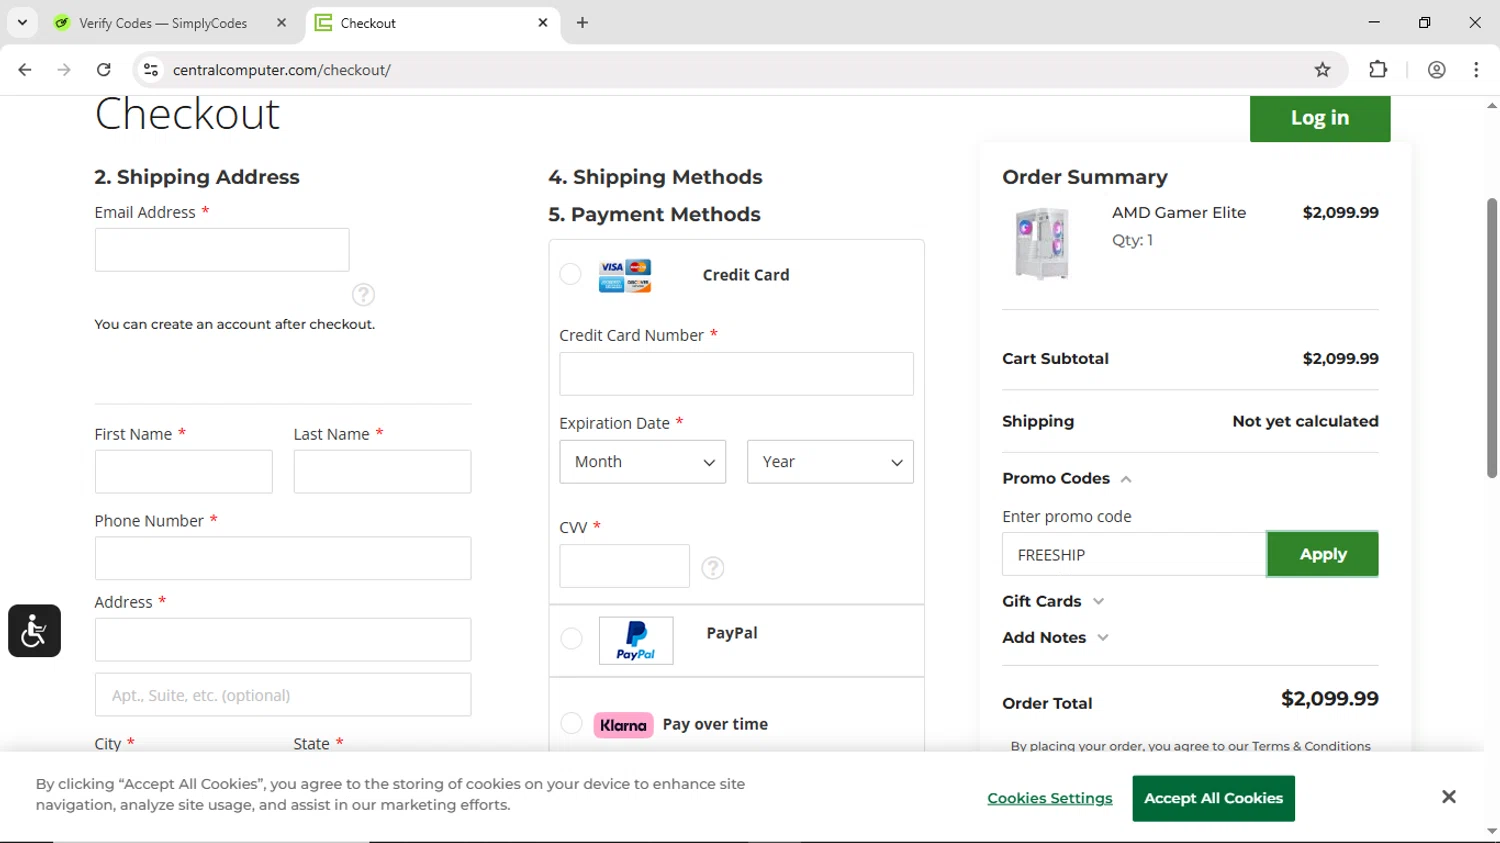Click the AMD Gamer Elite PC thumbnail

click(1041, 244)
